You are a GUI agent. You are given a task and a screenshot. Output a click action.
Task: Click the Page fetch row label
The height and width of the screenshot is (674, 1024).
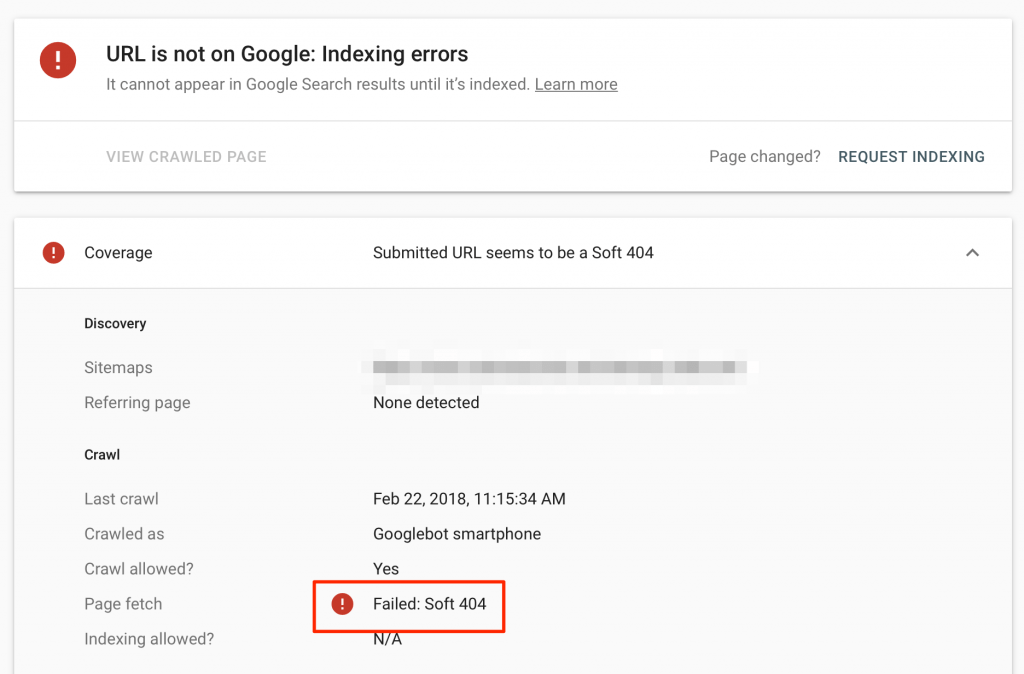pos(123,603)
